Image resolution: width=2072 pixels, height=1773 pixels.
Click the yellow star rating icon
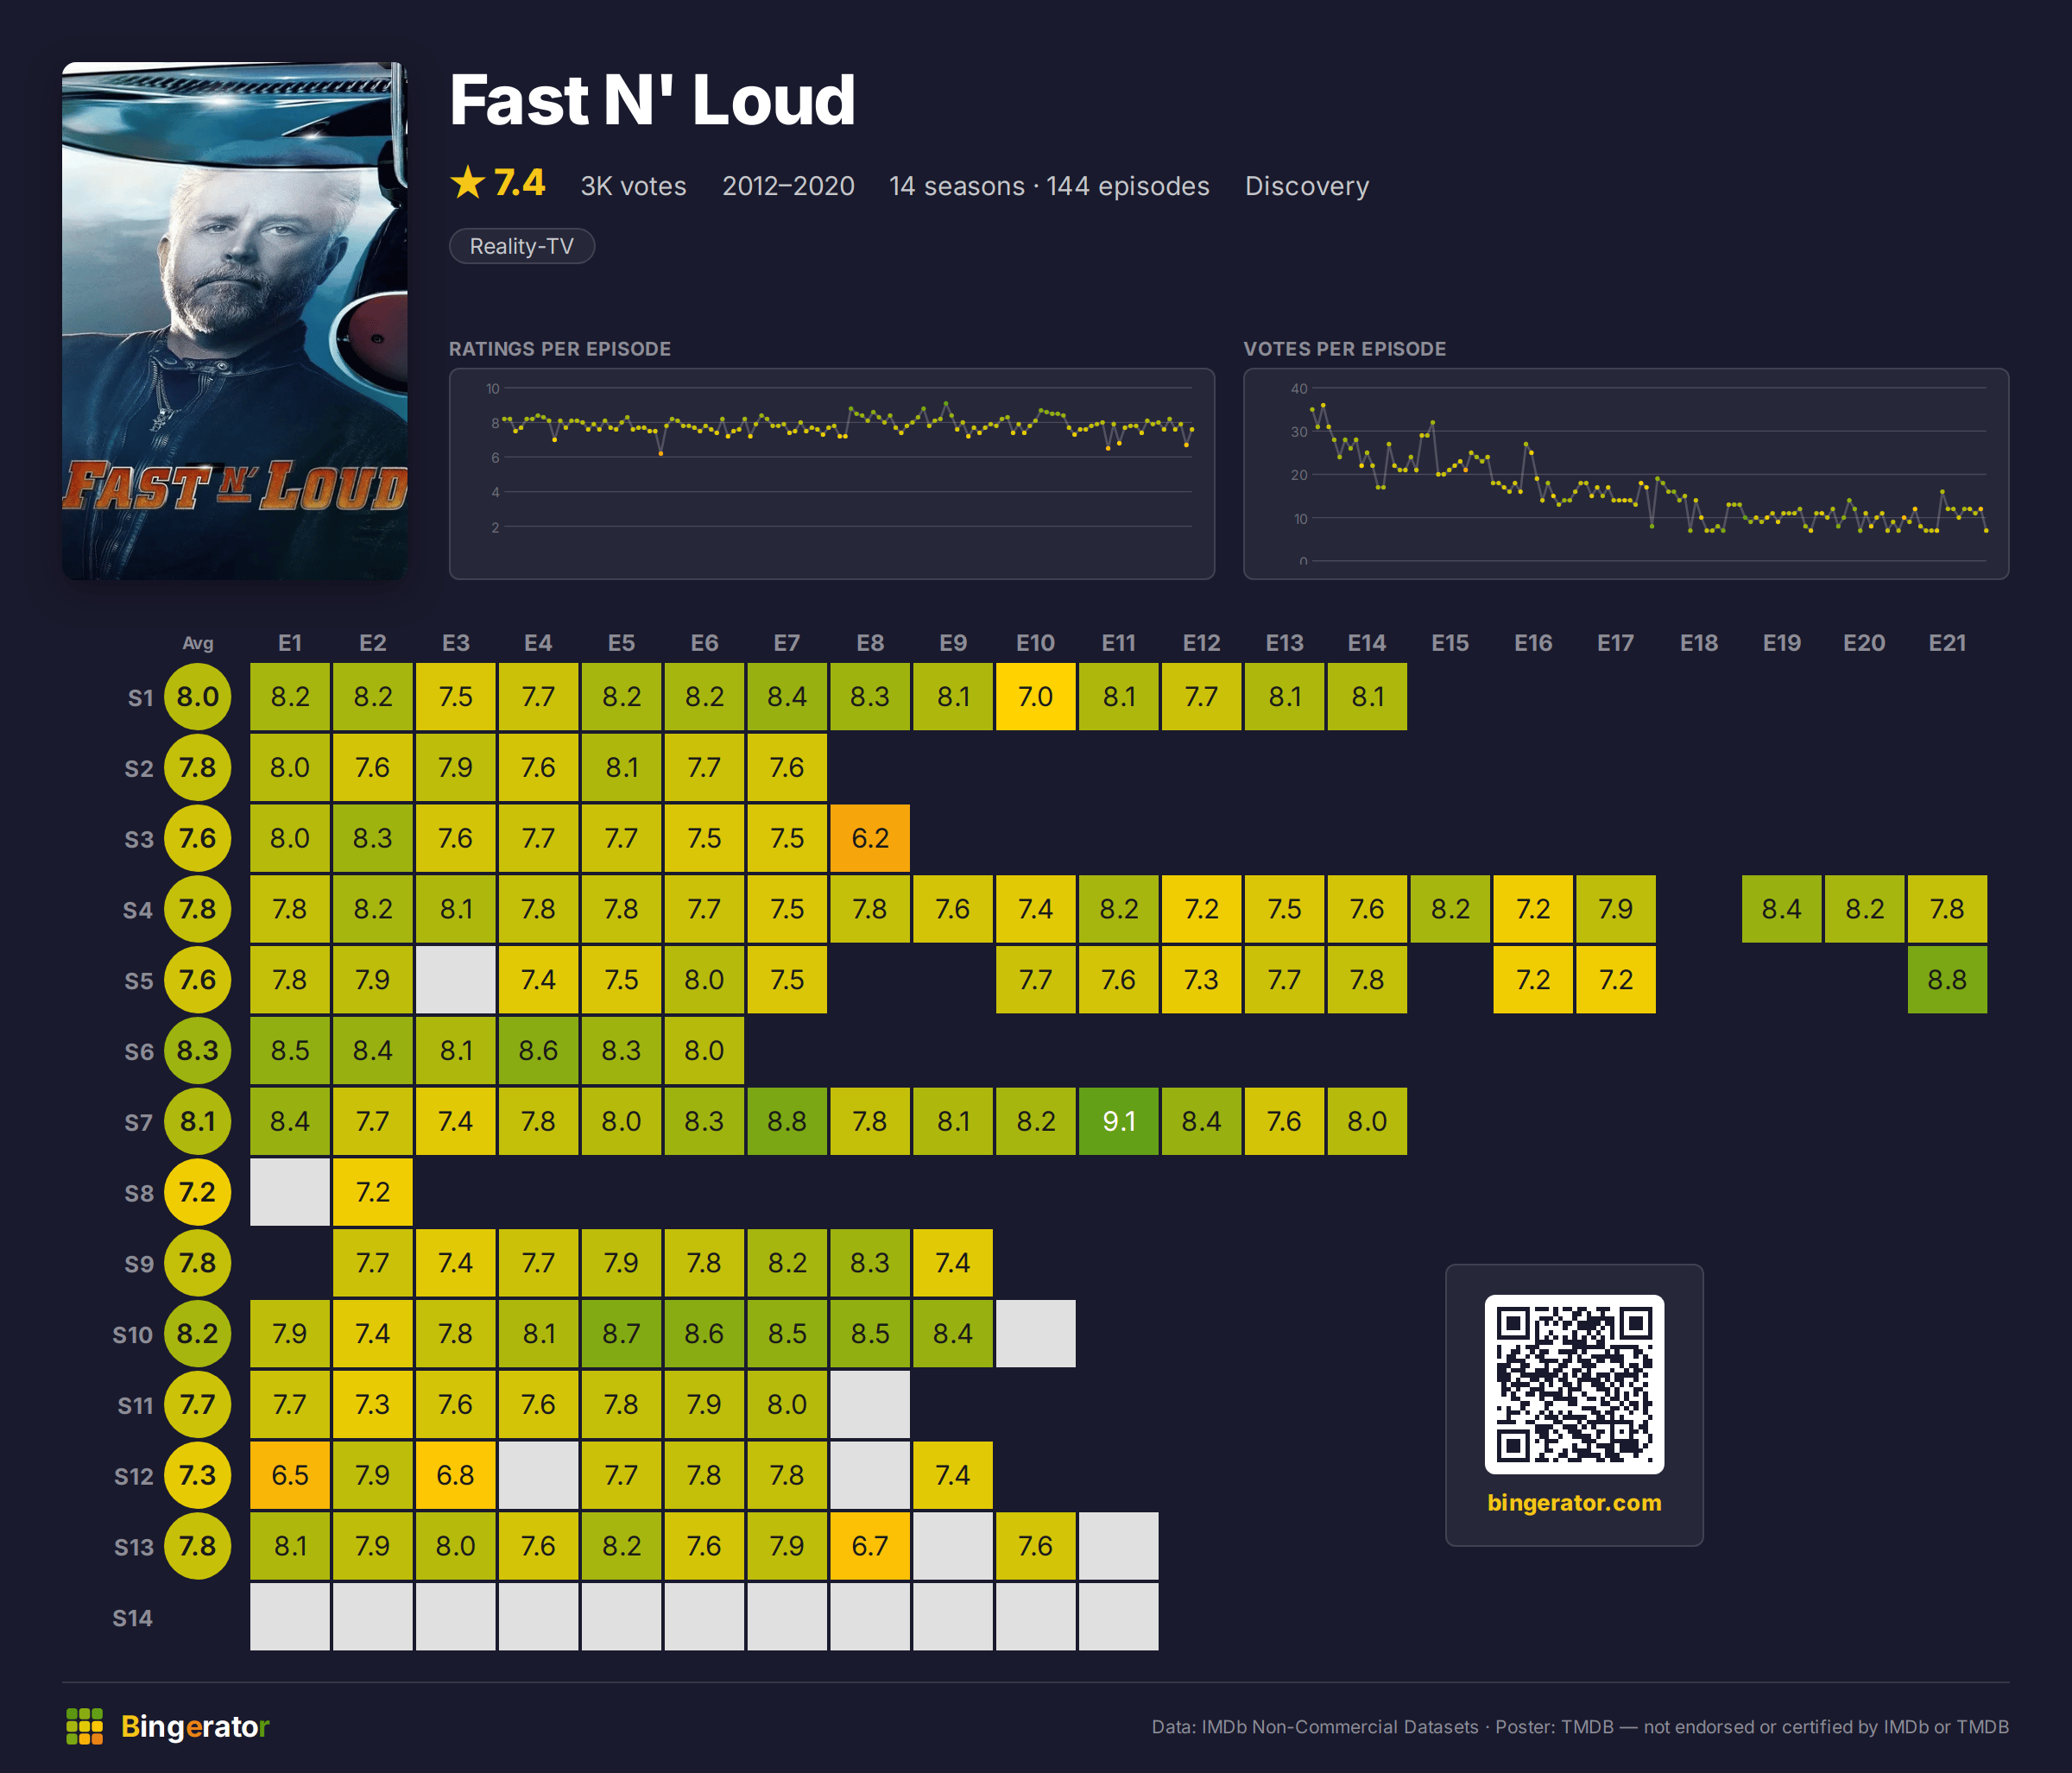click(x=467, y=183)
